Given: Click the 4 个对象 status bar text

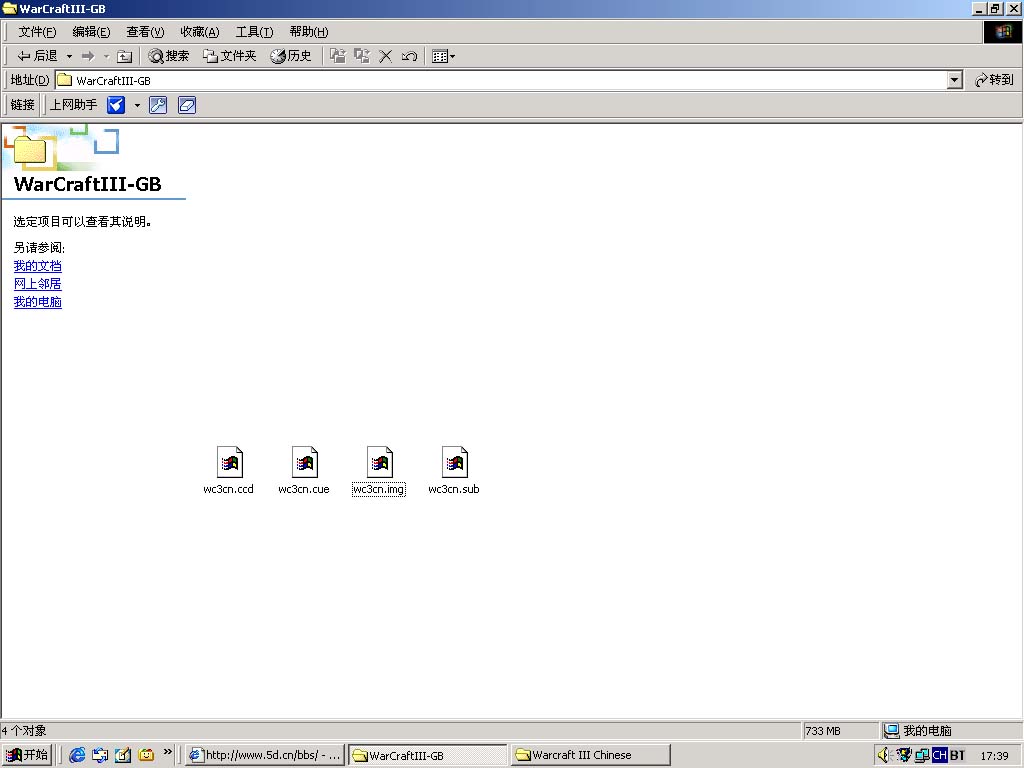Looking at the screenshot, I should click(24, 731).
